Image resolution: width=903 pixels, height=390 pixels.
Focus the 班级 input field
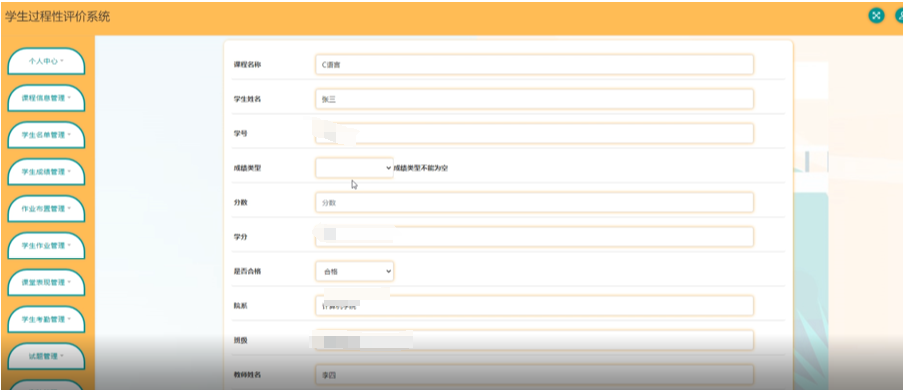tap(534, 340)
